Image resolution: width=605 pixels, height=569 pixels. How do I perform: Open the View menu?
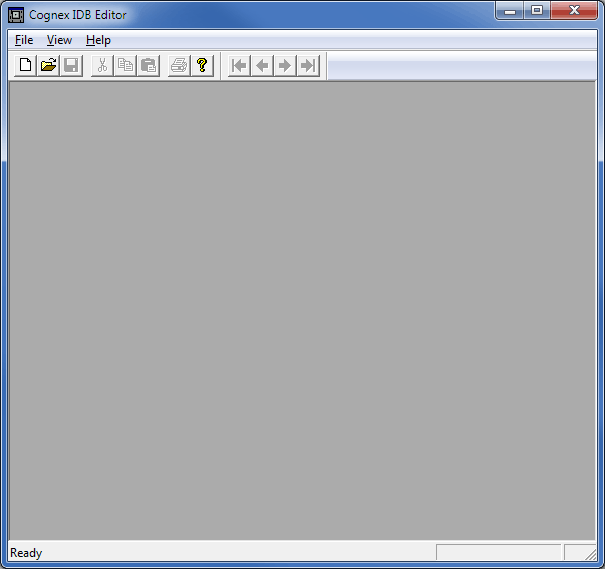point(59,40)
